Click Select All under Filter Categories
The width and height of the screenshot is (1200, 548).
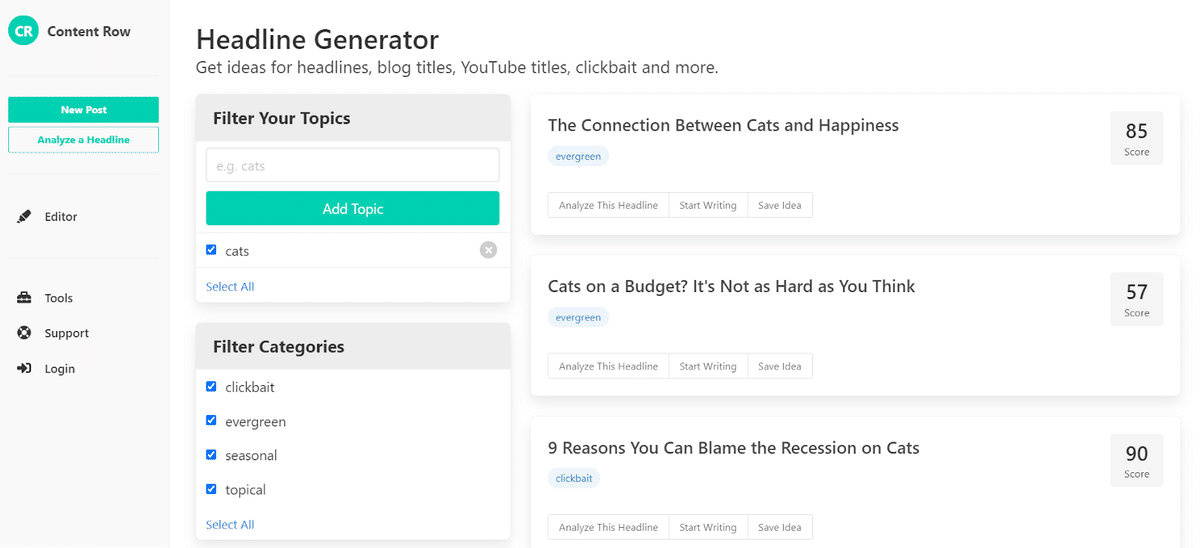[230, 525]
